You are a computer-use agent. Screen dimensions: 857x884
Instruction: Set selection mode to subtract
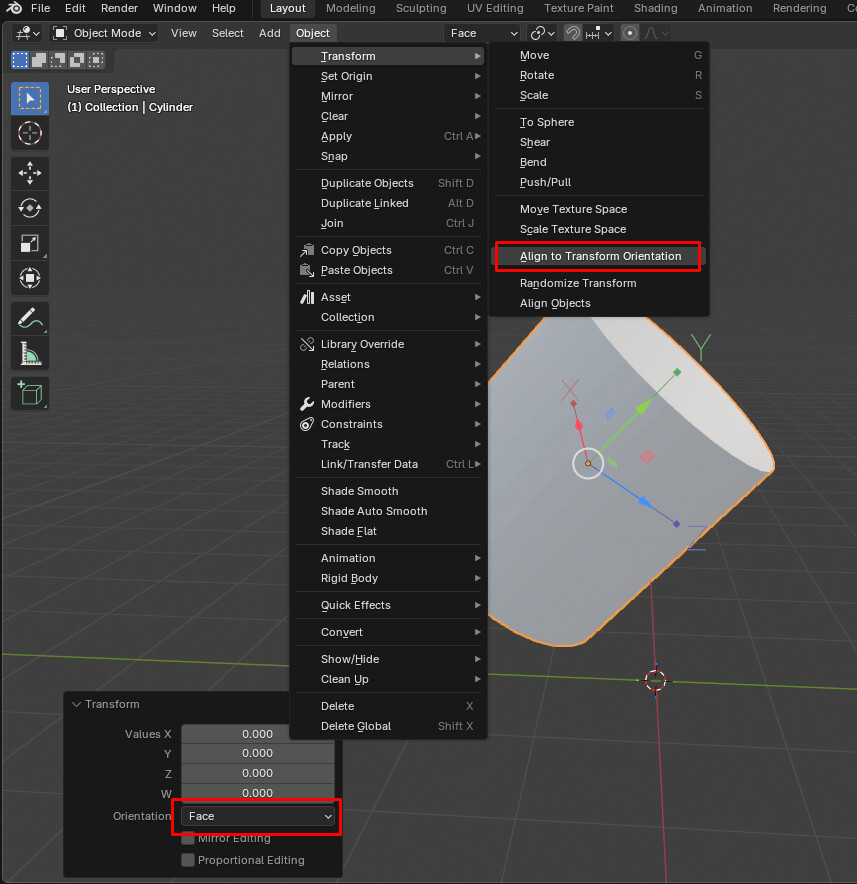click(58, 60)
